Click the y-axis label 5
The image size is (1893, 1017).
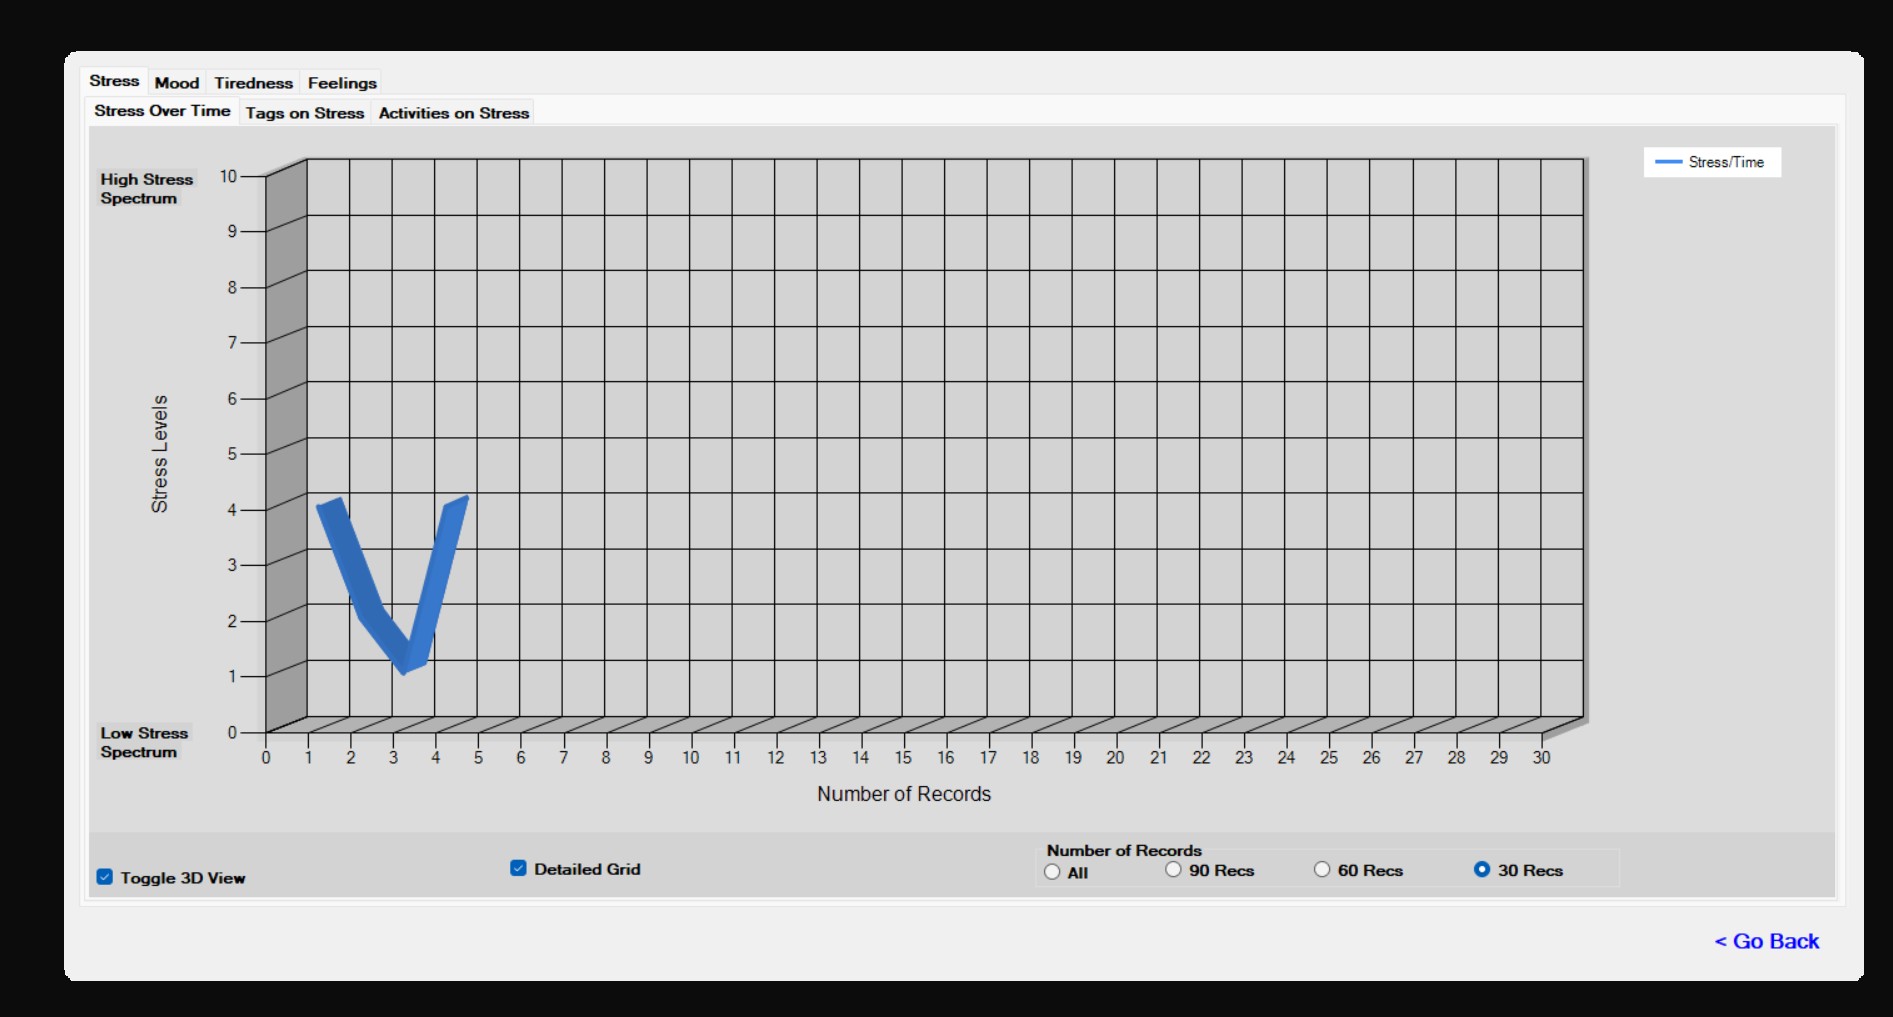pos(232,454)
